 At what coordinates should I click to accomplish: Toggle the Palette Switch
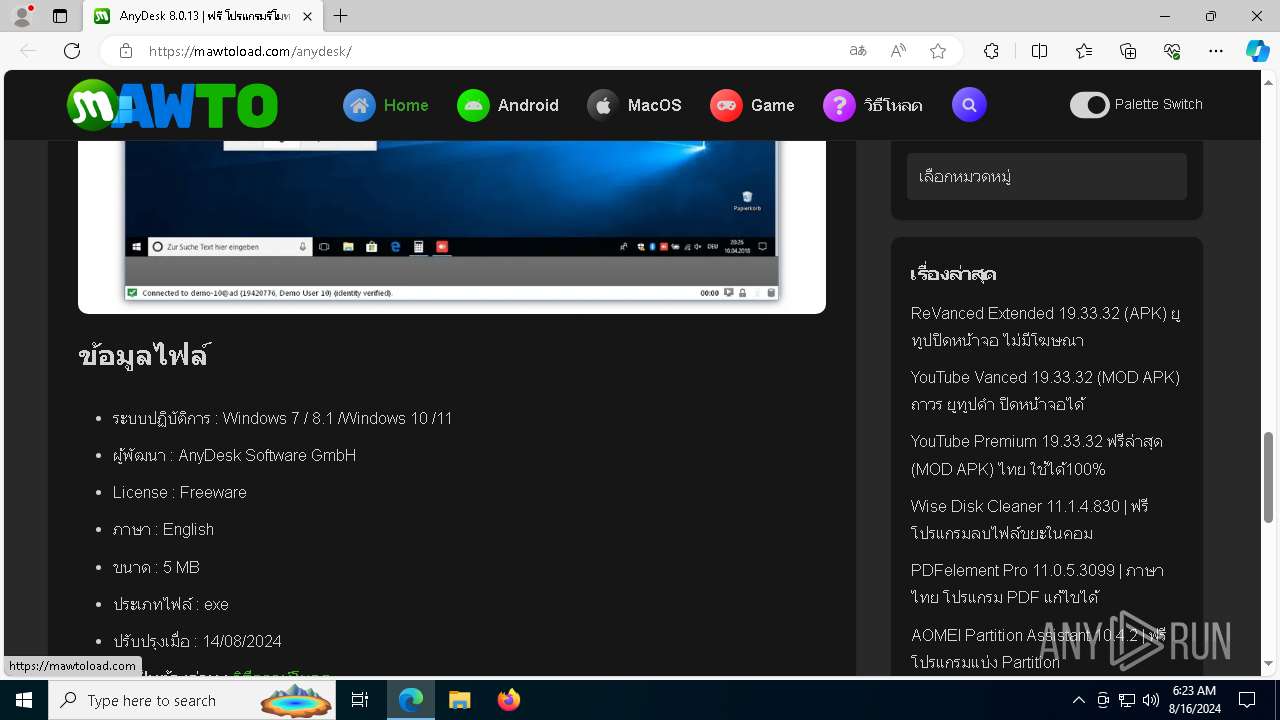1090,105
